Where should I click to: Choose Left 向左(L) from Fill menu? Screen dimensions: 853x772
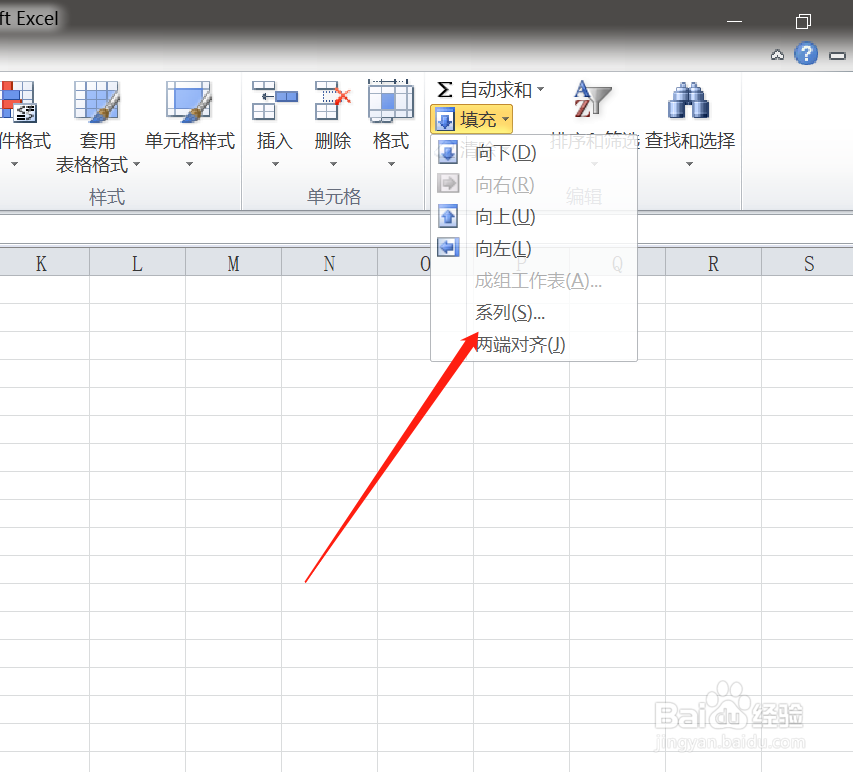coord(534,248)
